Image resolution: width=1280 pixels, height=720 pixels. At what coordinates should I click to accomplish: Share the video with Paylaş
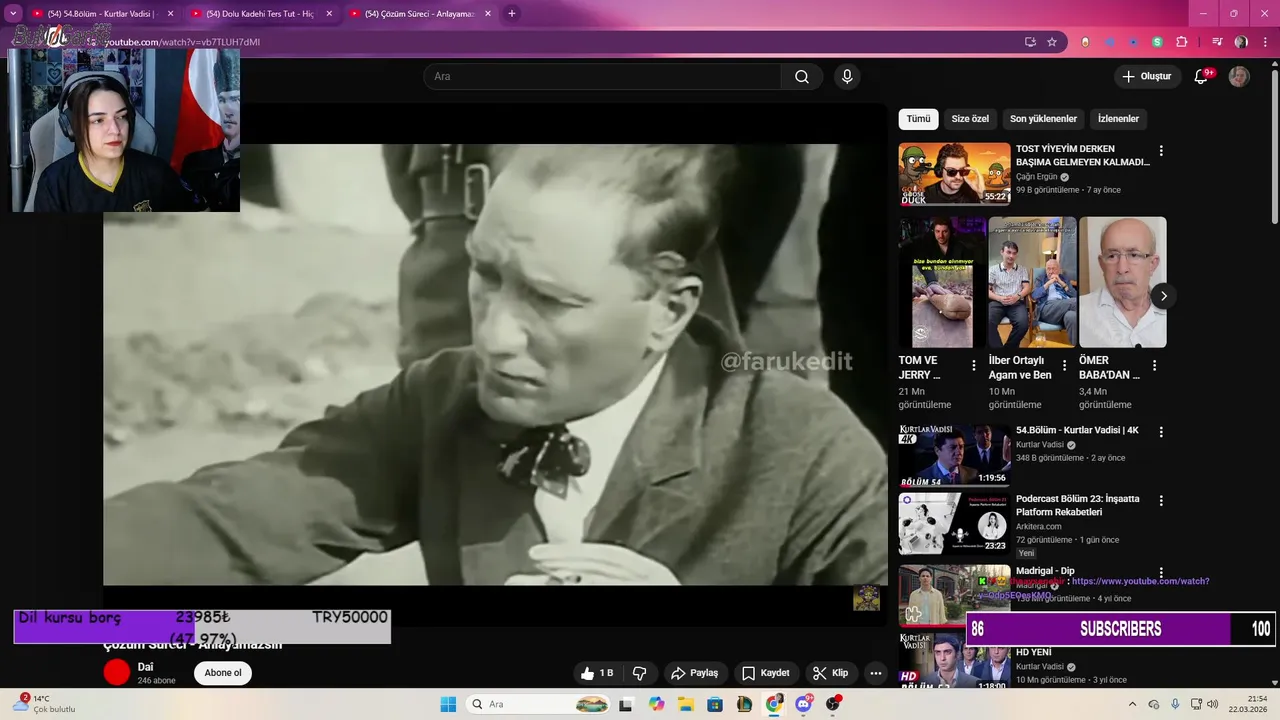click(x=694, y=673)
